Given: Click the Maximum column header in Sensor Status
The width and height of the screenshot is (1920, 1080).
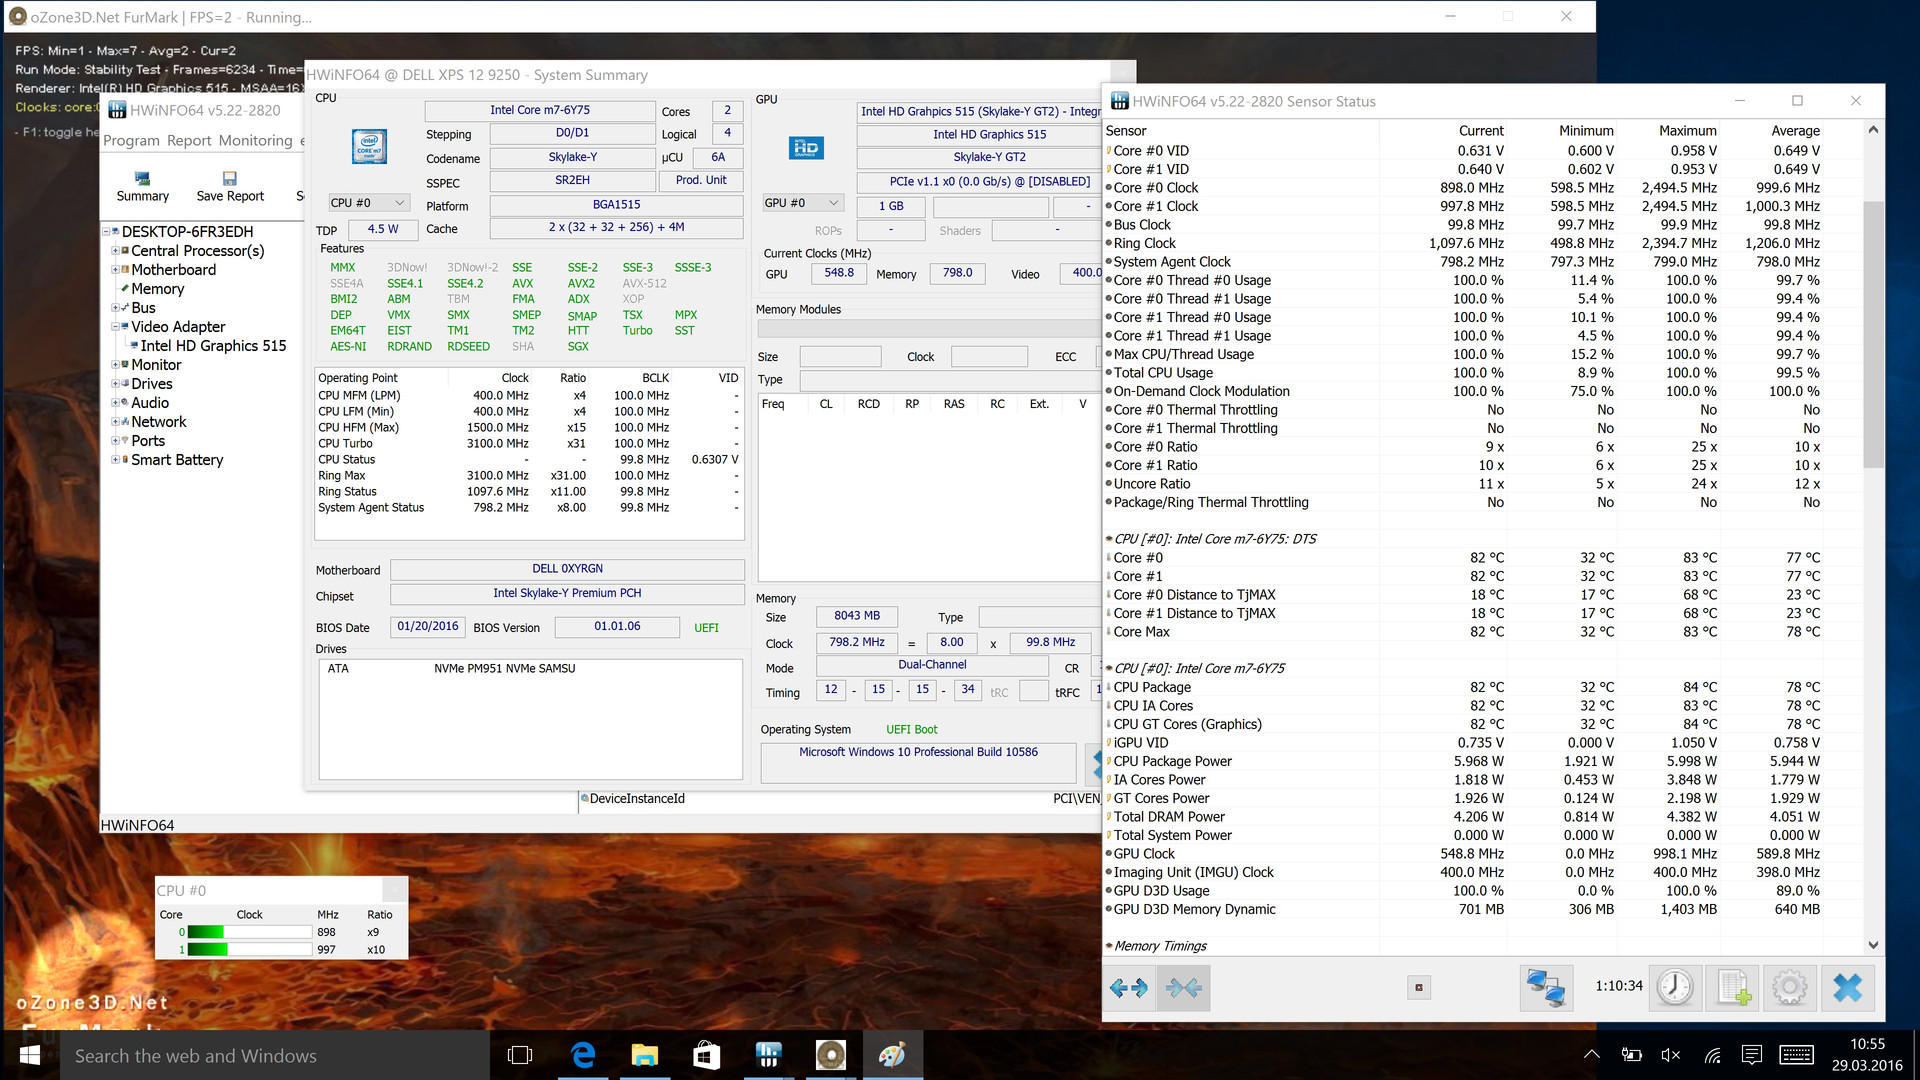Looking at the screenshot, I should click(1687, 131).
